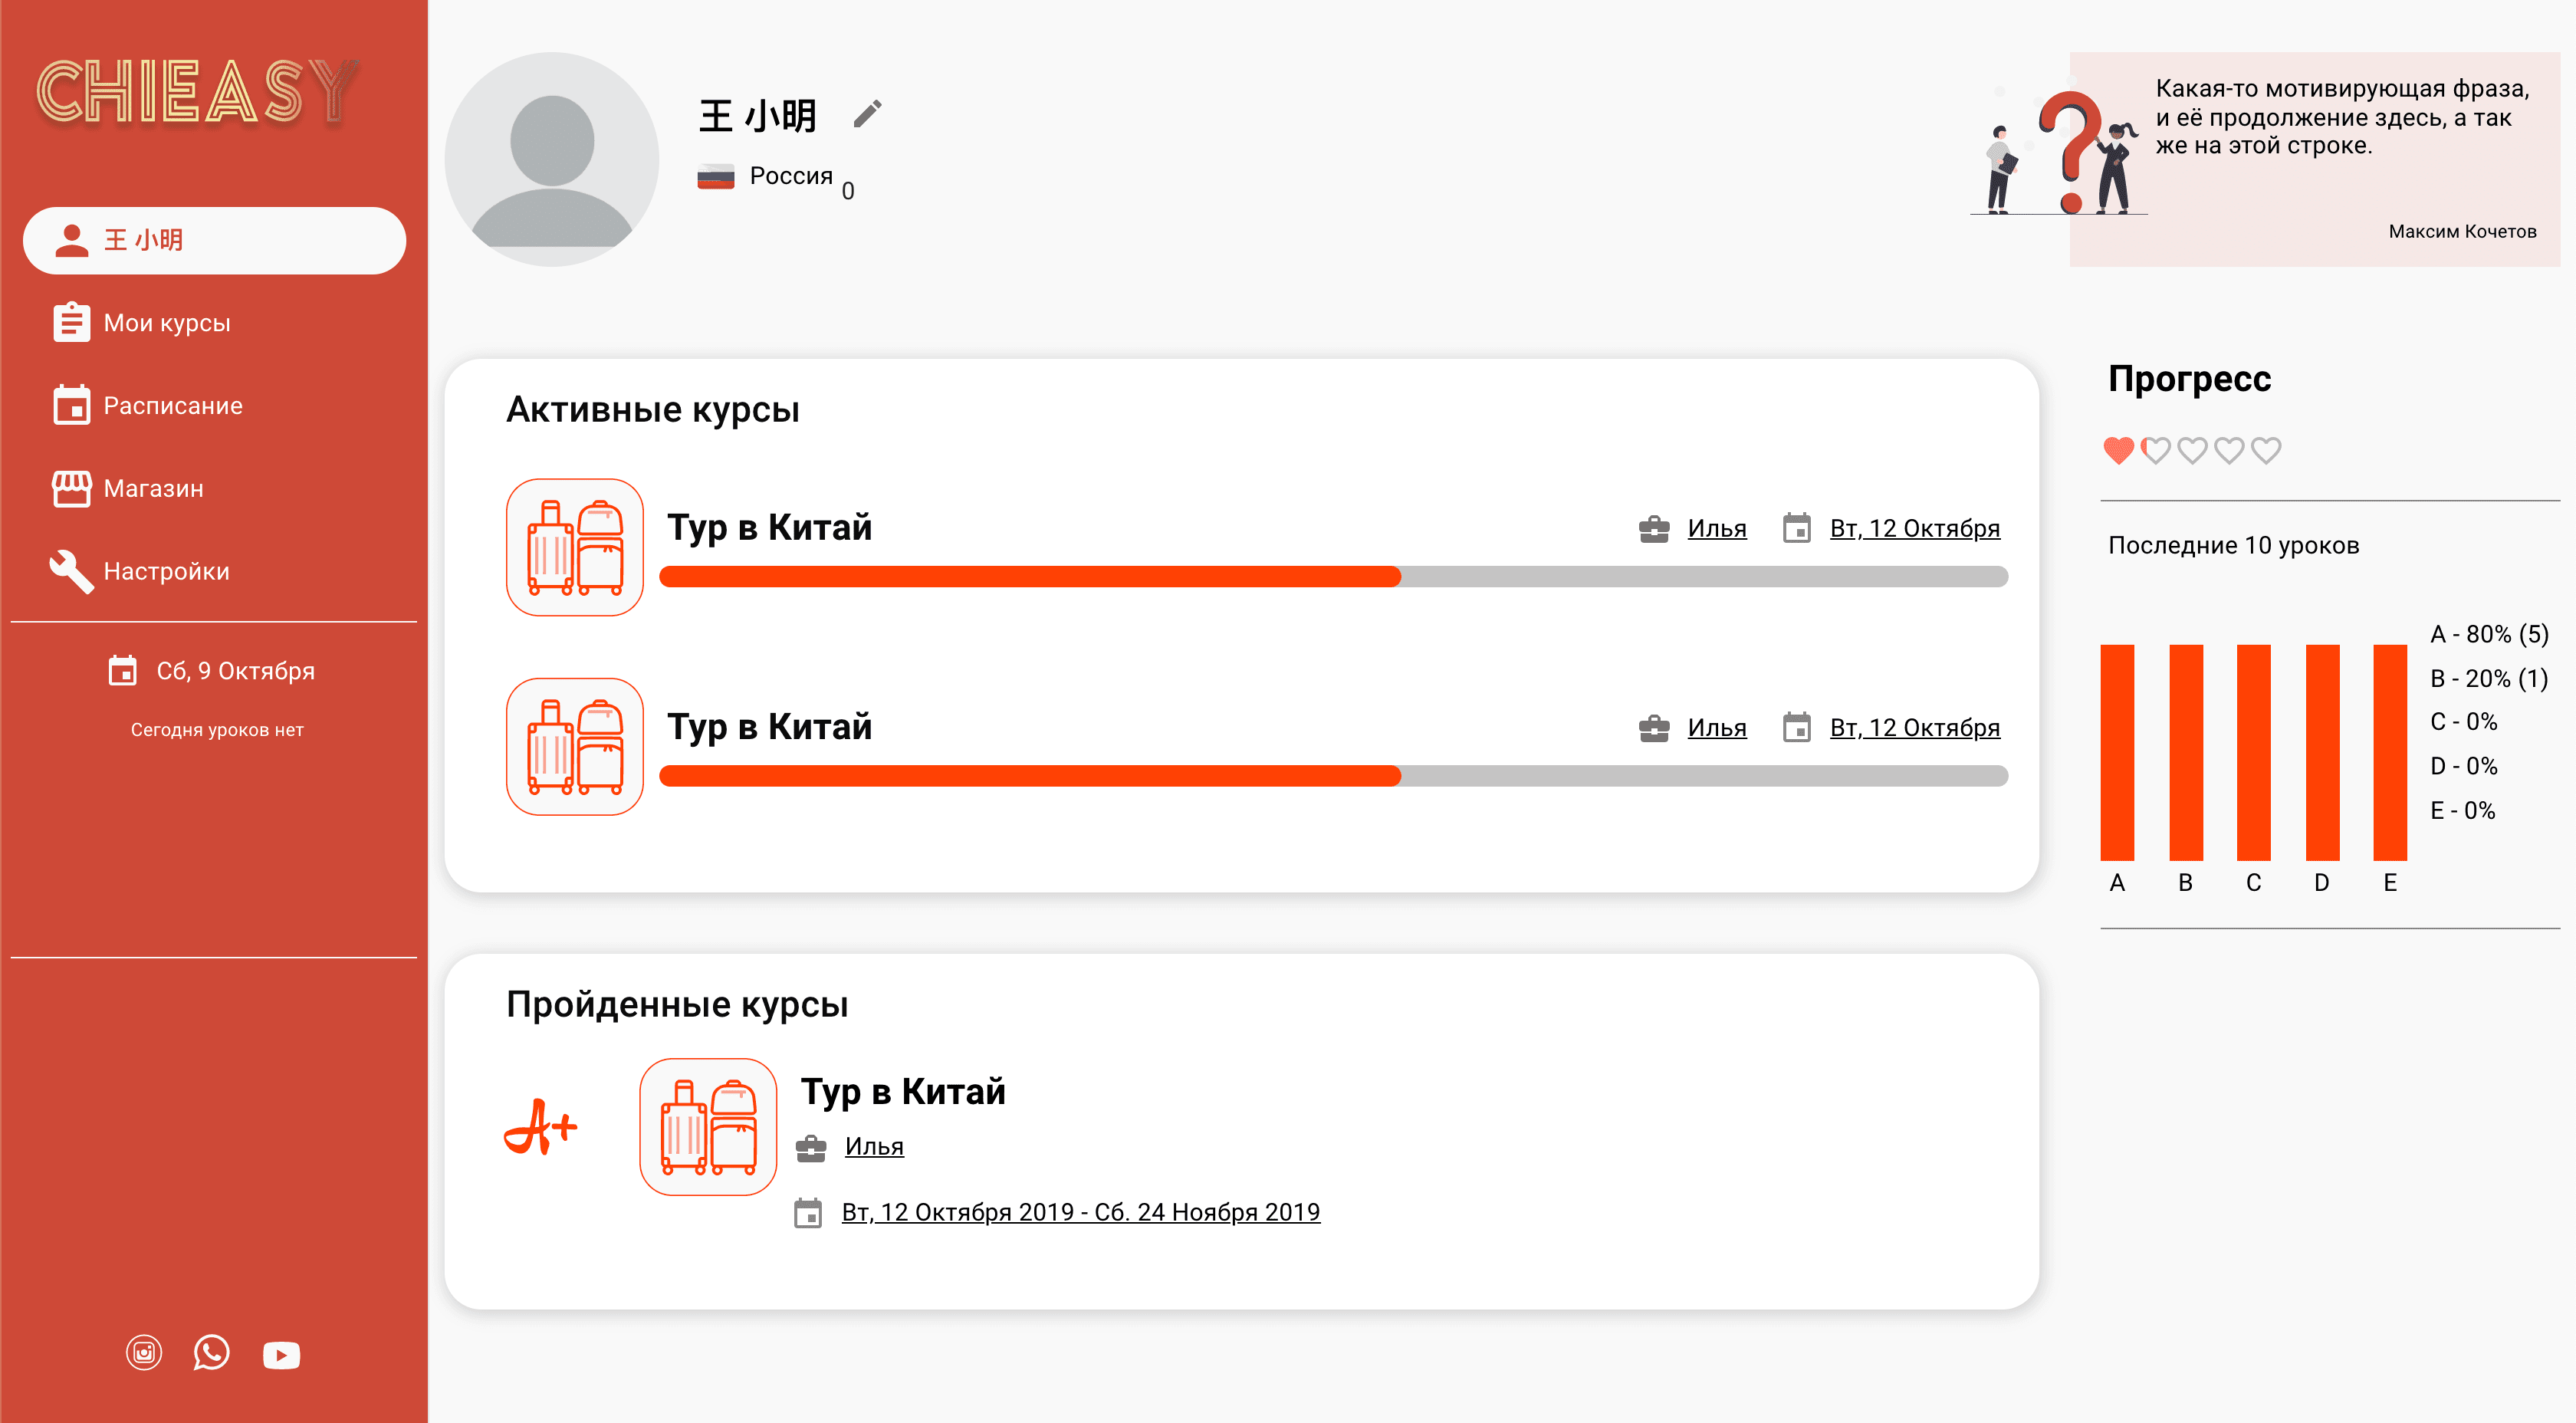Click the Russia flag icon

coord(716,177)
